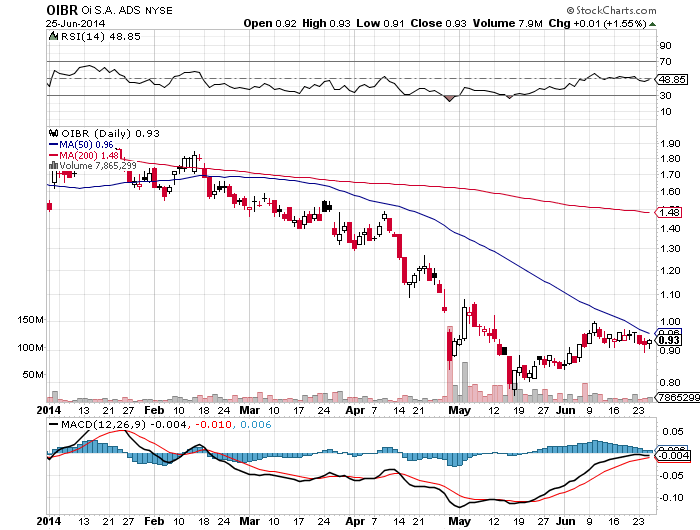Click the green up-triangle after the Chg value
Image resolution: width=700 pixels, height=530 pixels.
coord(652,24)
